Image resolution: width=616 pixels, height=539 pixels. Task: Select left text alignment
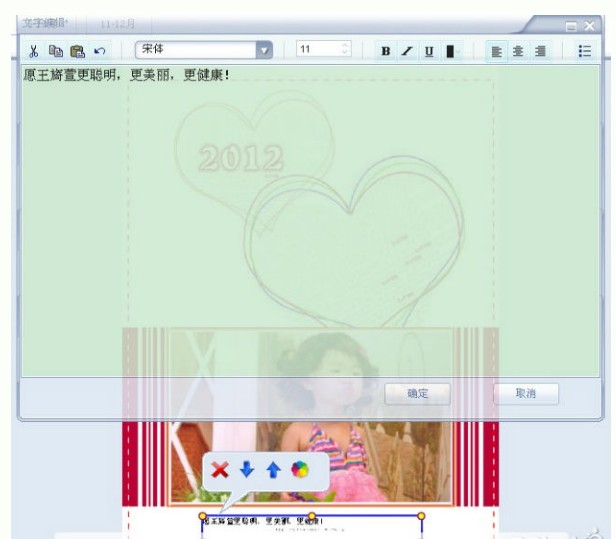[x=496, y=50]
